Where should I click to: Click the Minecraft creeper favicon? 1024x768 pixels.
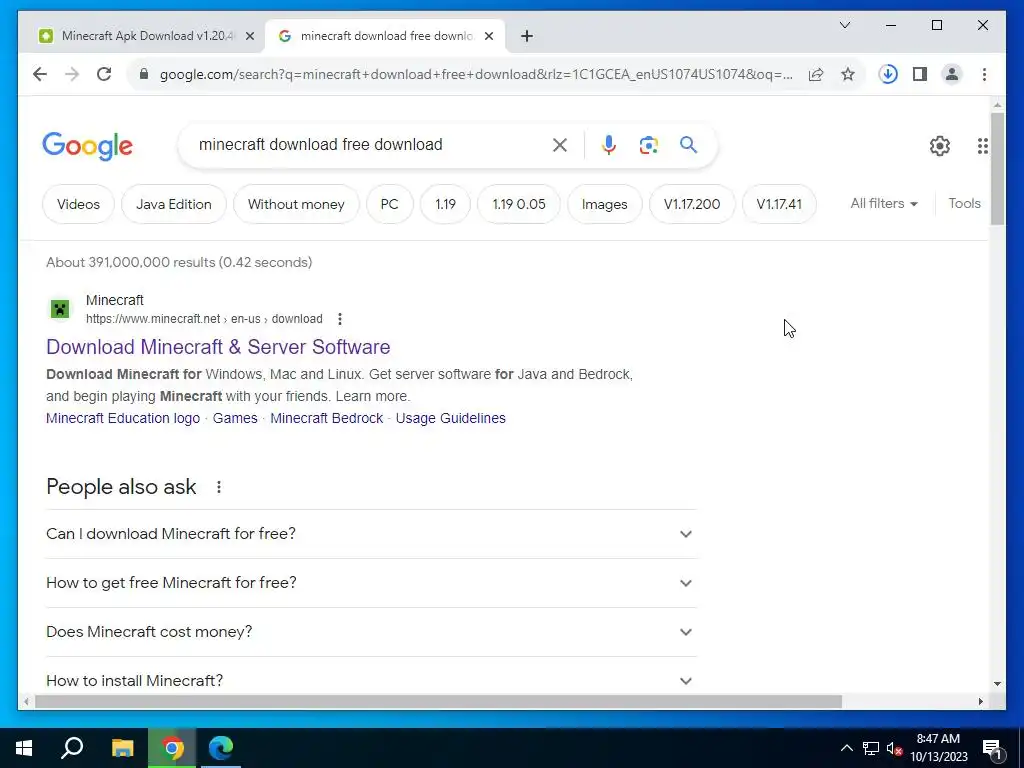pos(60,309)
